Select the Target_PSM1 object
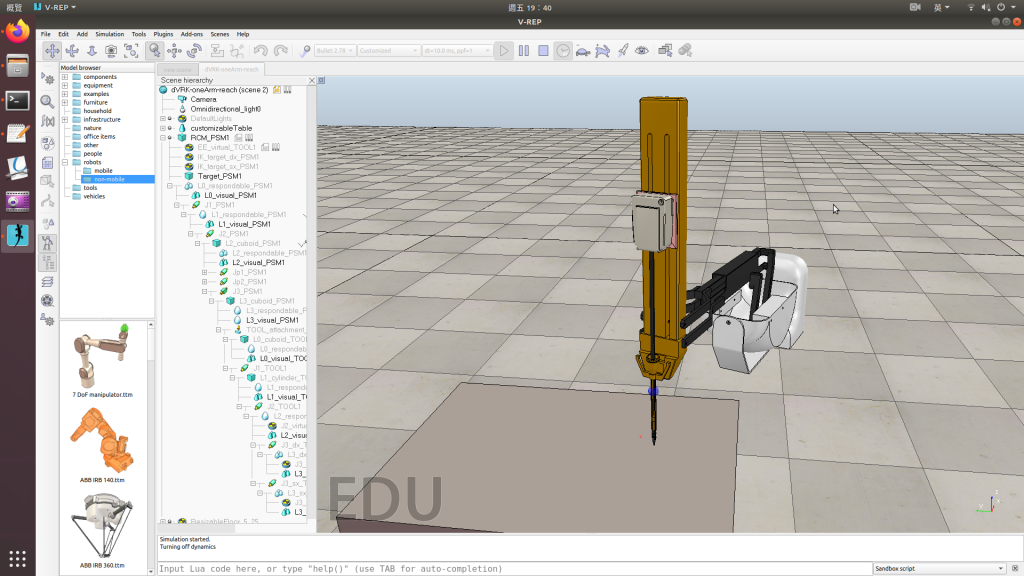This screenshot has width=1024, height=576. pos(219,176)
